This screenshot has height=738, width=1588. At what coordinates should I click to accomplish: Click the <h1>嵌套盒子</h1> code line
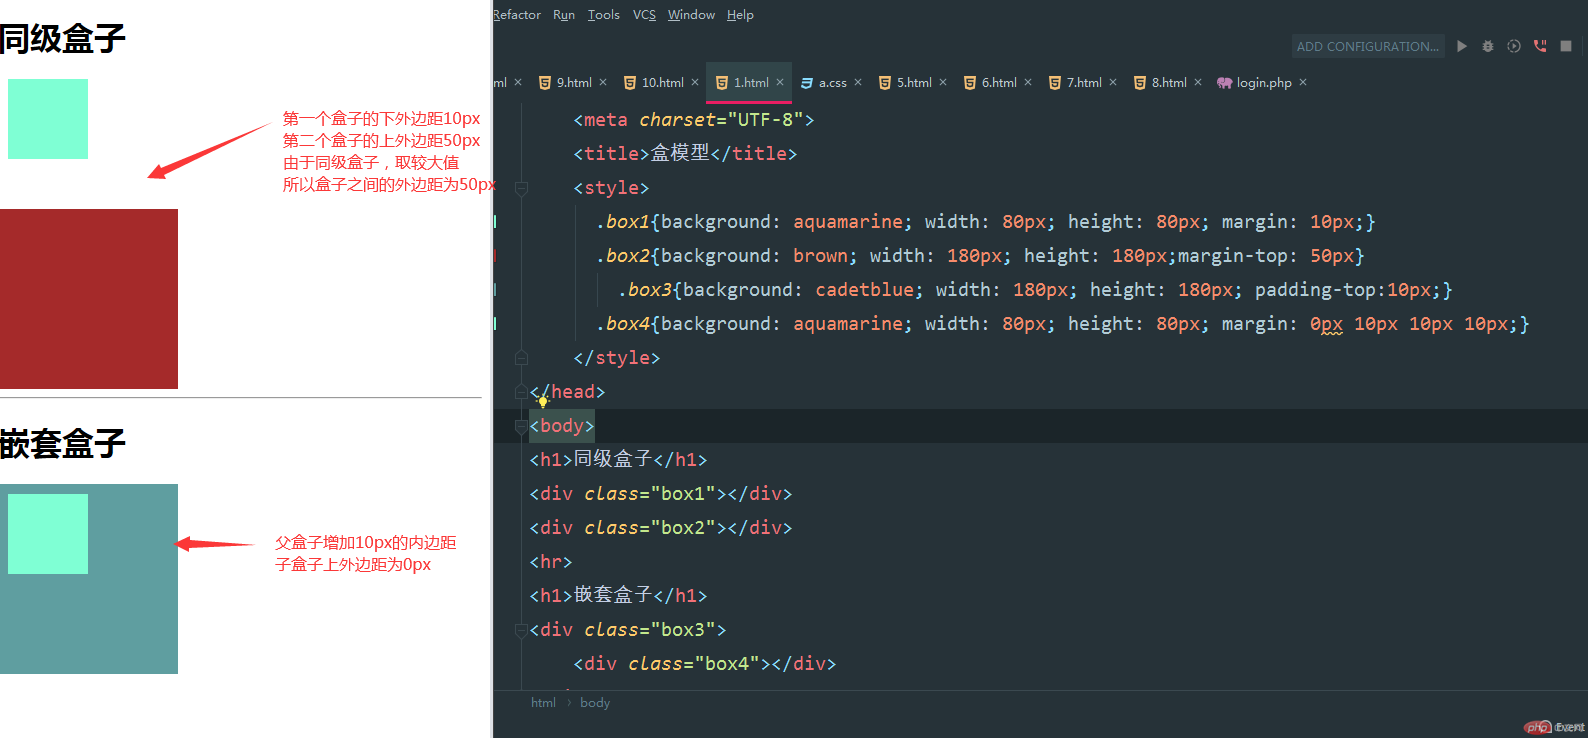[618, 596]
